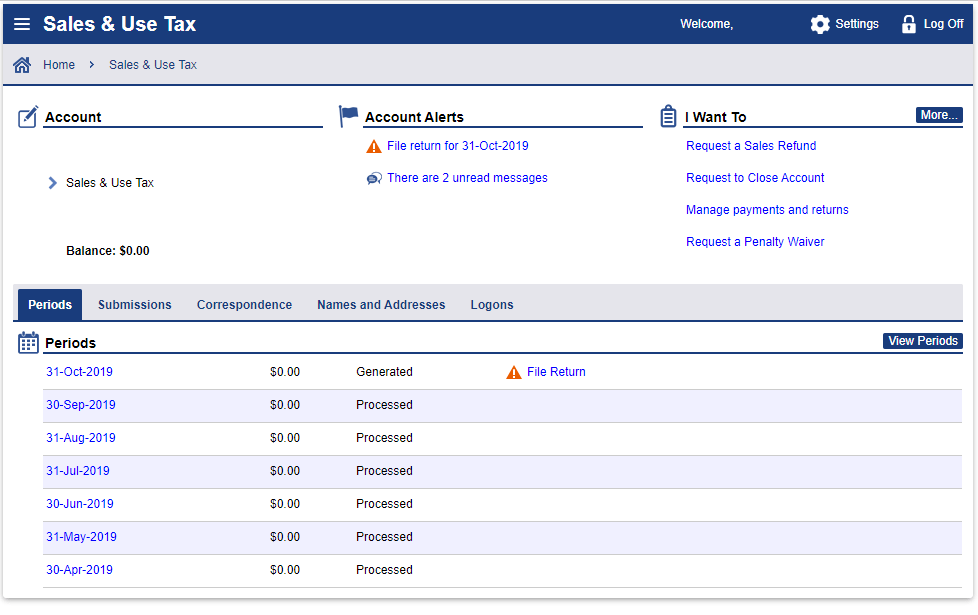Click the warning triangle next to File Return
Screen dimensions: 978x615
[x=514, y=371]
